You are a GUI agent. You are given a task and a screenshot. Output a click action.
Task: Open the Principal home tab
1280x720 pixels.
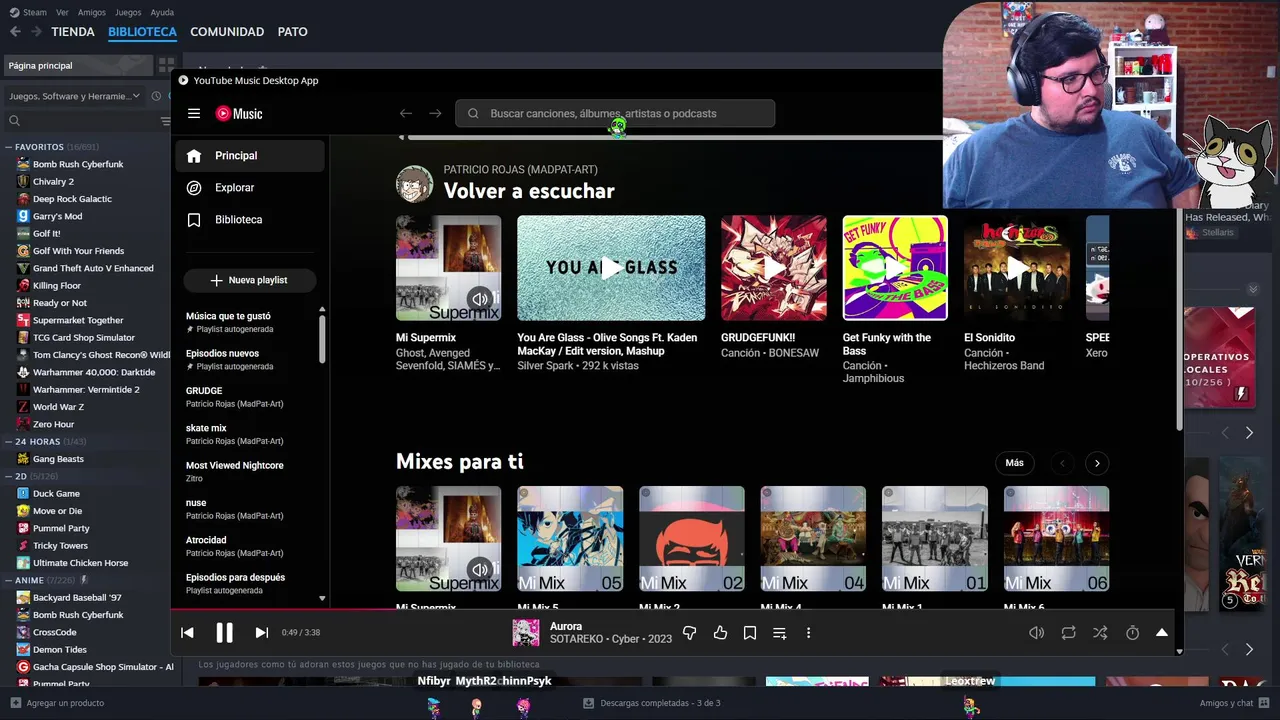point(250,156)
